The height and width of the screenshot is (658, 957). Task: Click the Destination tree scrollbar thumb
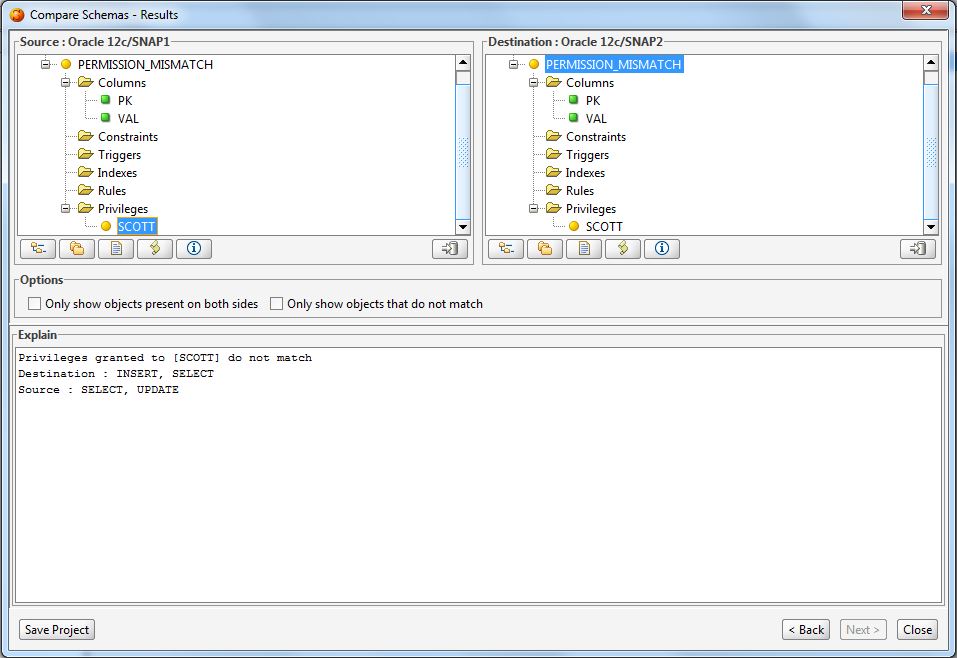[931, 151]
